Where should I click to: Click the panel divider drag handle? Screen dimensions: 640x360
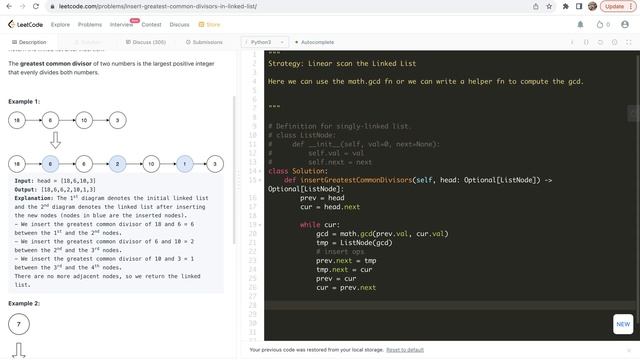click(238, 180)
